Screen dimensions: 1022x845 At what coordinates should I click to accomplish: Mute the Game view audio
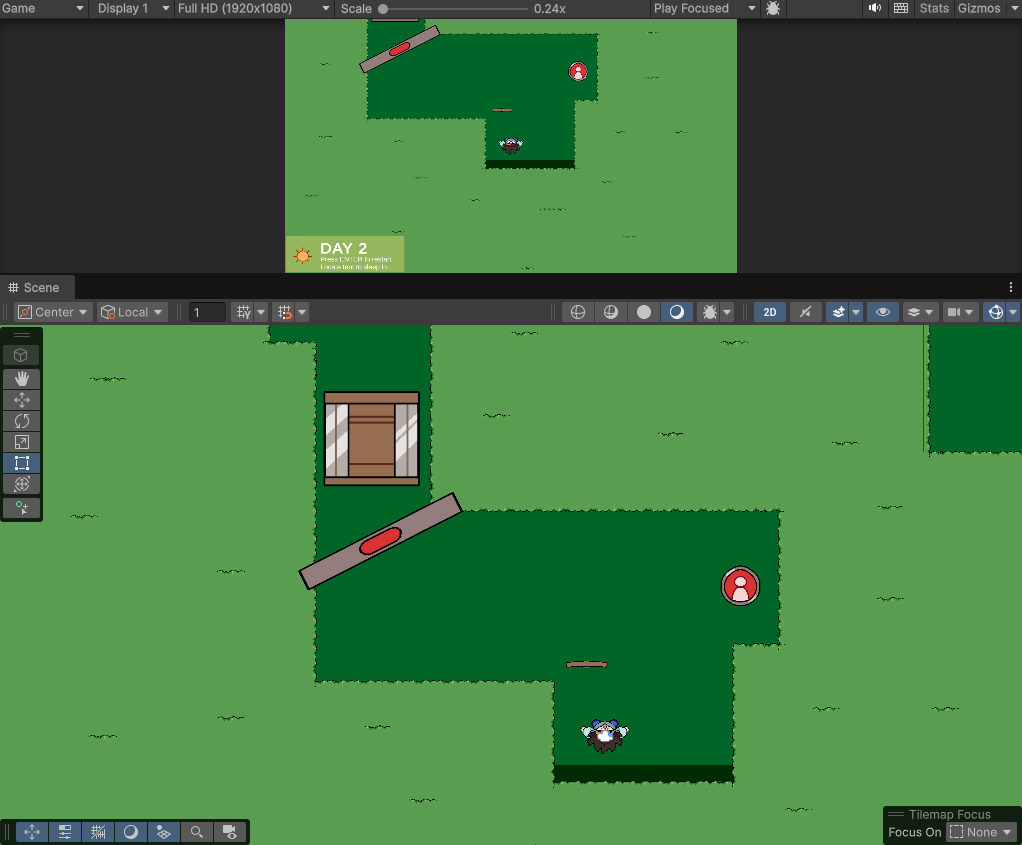[875, 8]
